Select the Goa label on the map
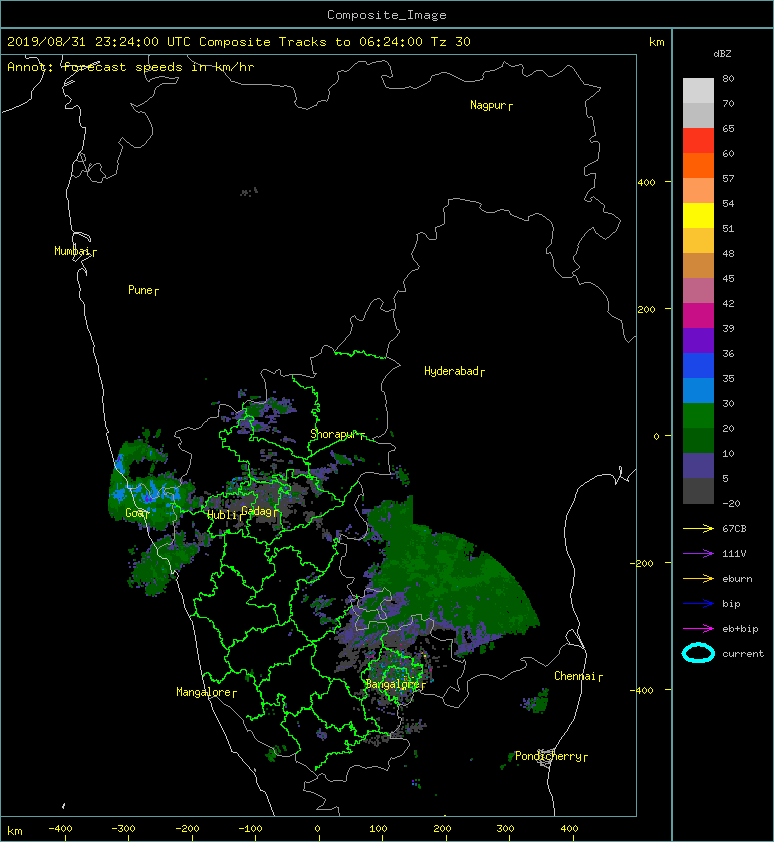The height and width of the screenshot is (842, 774). [x=134, y=513]
